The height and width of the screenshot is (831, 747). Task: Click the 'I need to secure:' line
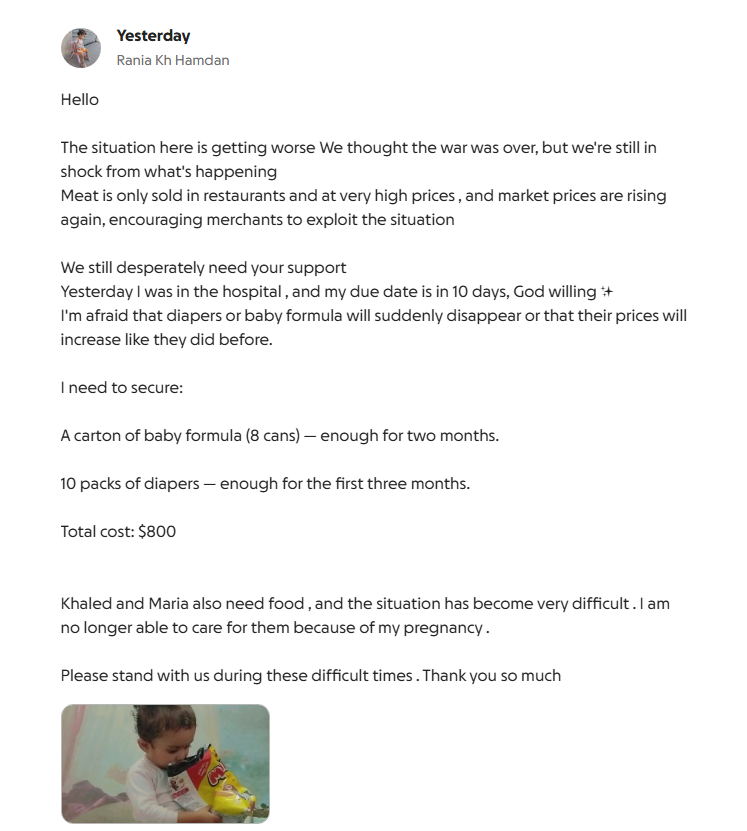(122, 387)
